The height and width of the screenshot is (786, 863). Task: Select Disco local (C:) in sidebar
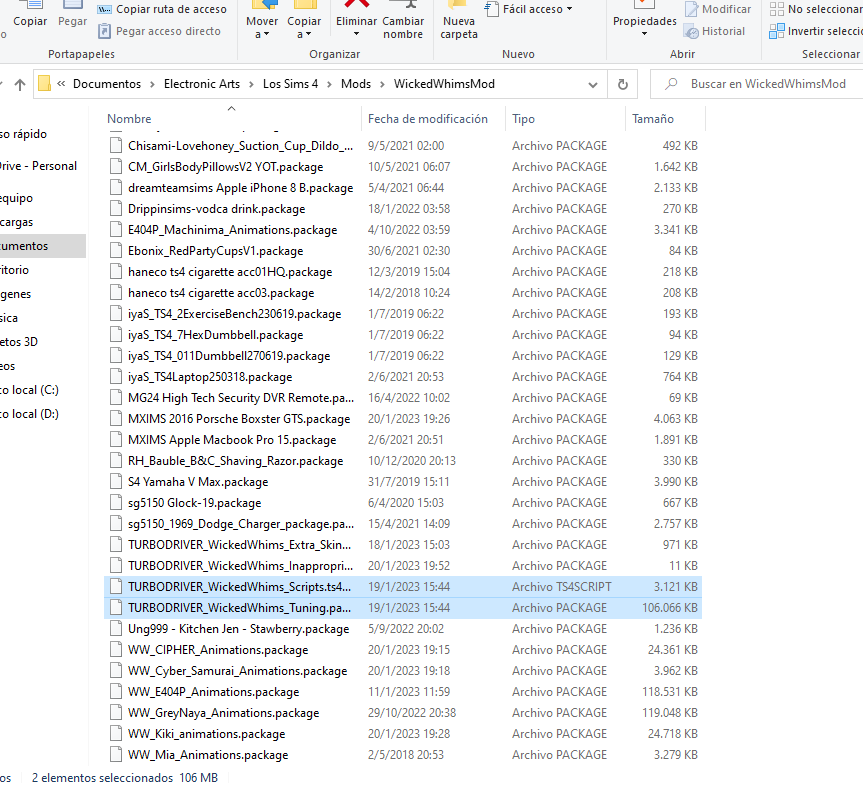click(x=29, y=390)
